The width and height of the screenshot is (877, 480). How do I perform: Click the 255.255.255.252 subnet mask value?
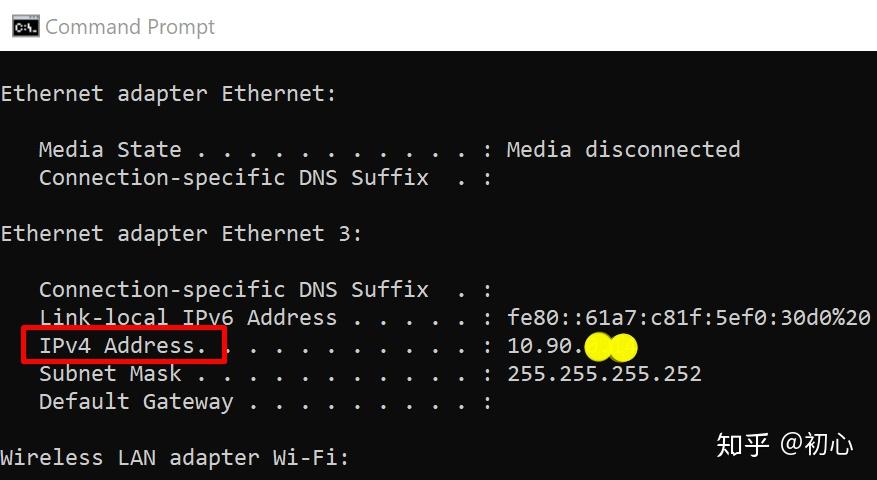click(x=605, y=374)
